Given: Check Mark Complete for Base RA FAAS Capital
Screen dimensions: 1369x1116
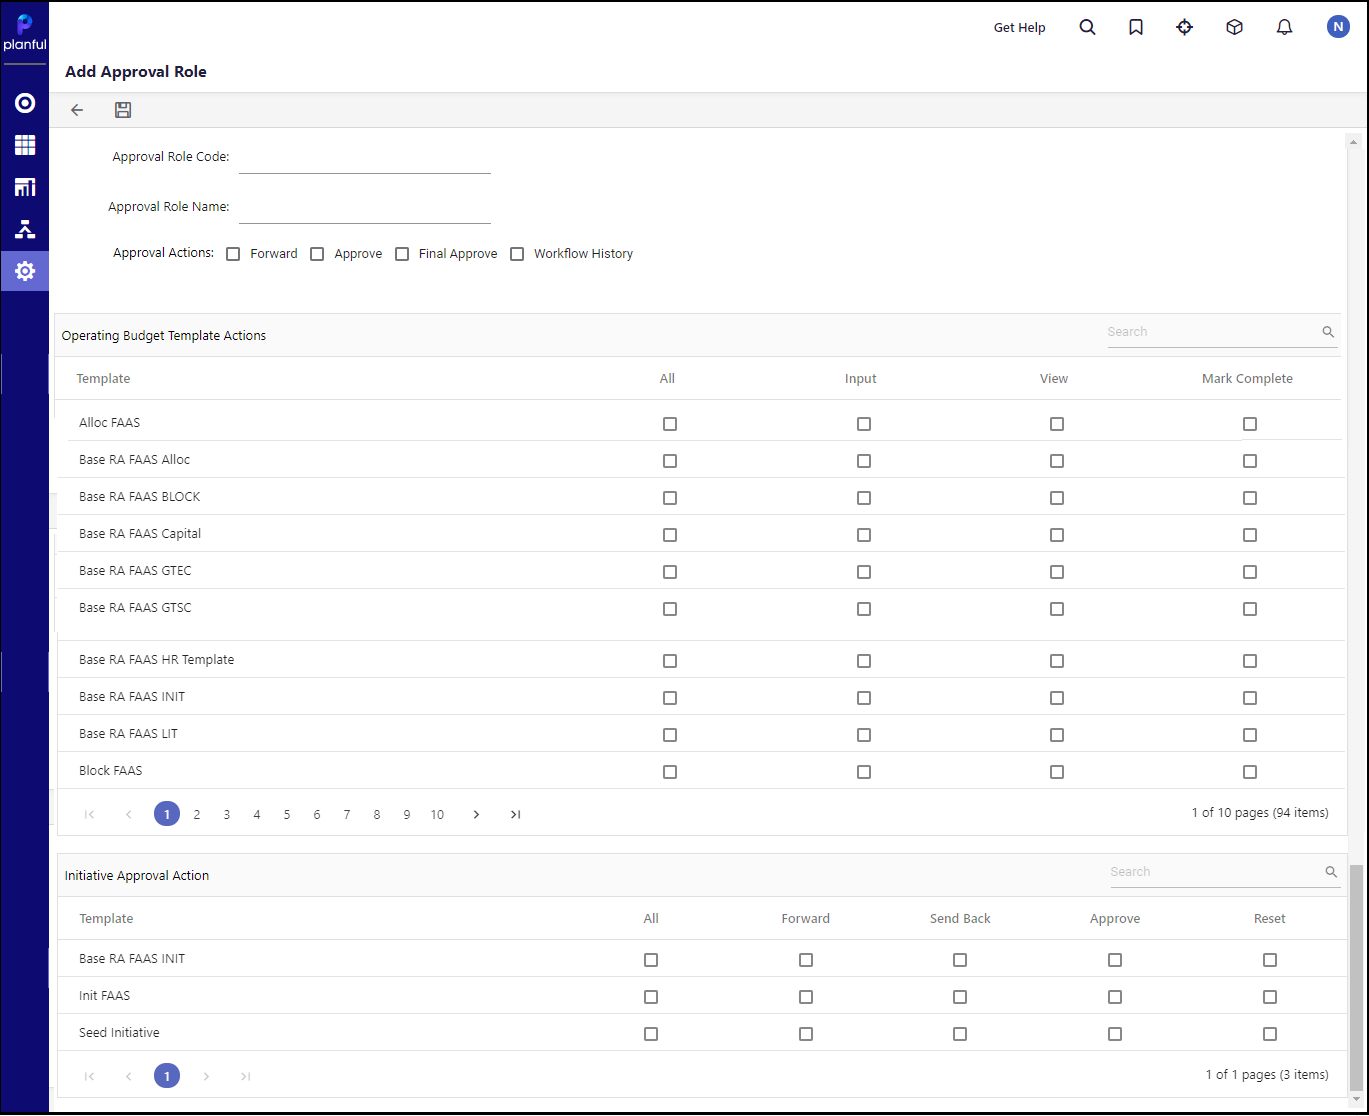Looking at the screenshot, I should coord(1250,535).
